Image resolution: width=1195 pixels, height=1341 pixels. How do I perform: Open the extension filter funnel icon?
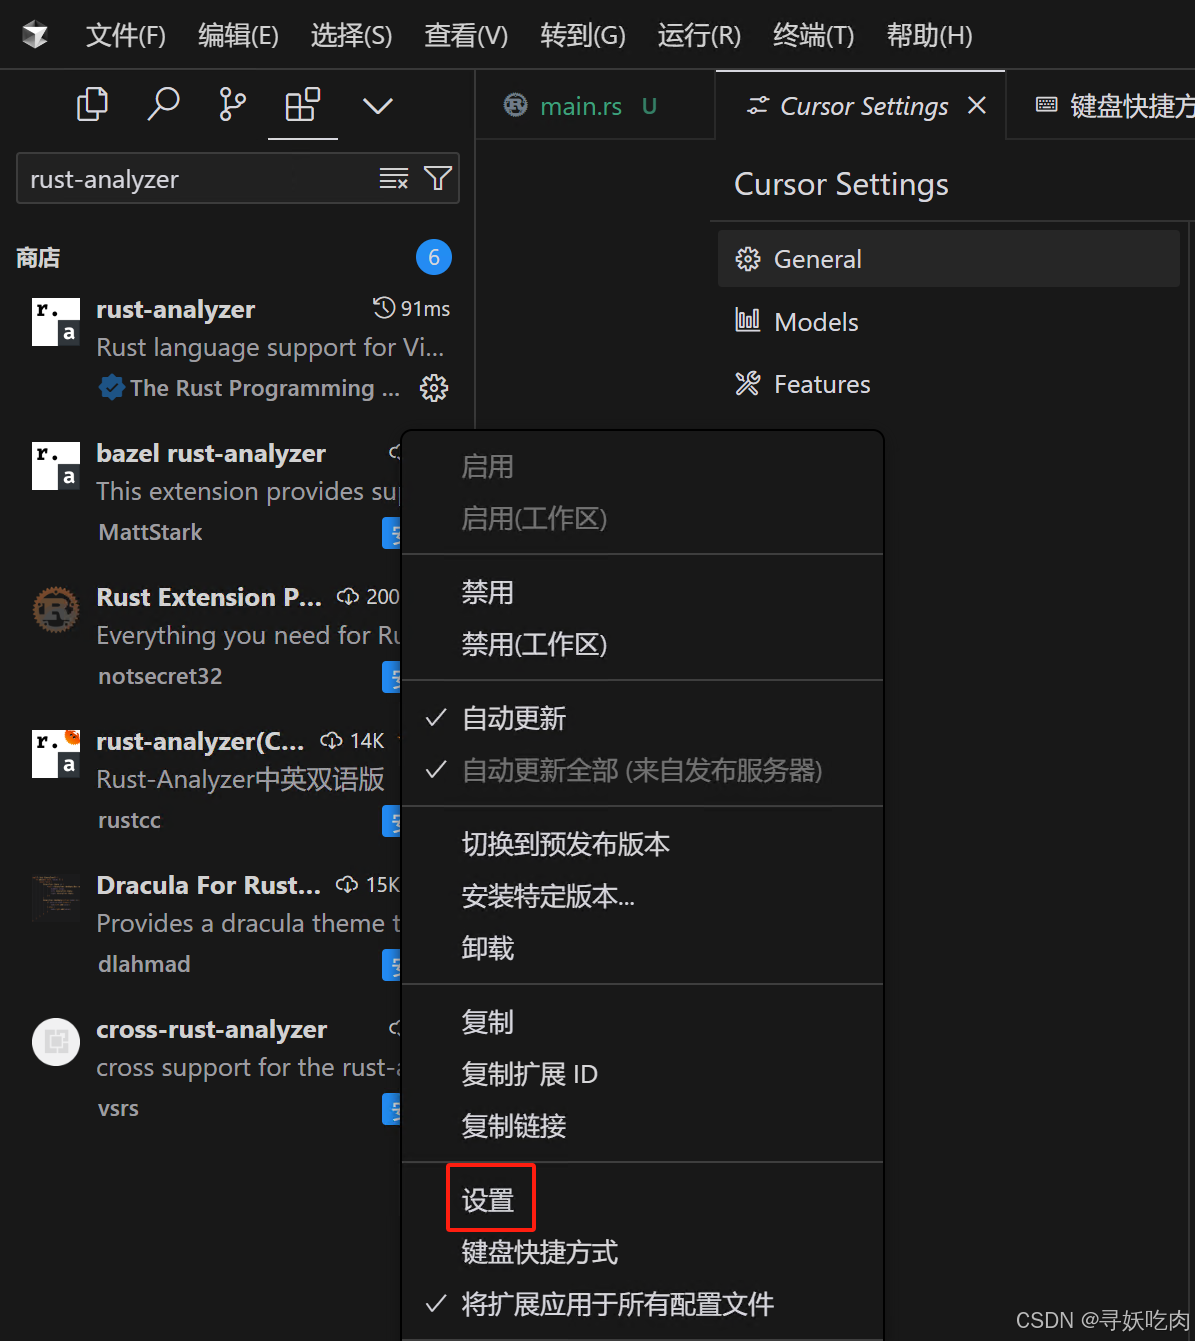point(438,179)
